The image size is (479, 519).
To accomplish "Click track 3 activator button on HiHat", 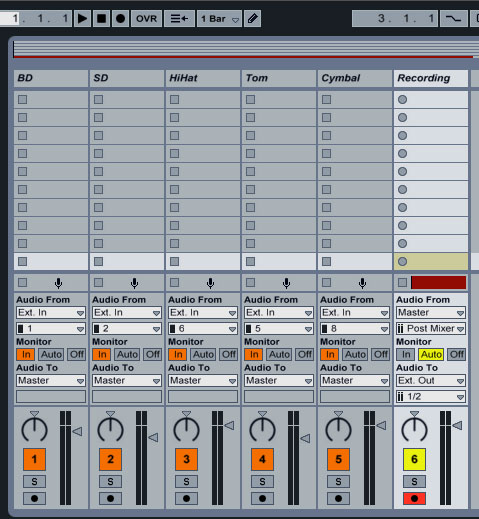I will click(186, 459).
